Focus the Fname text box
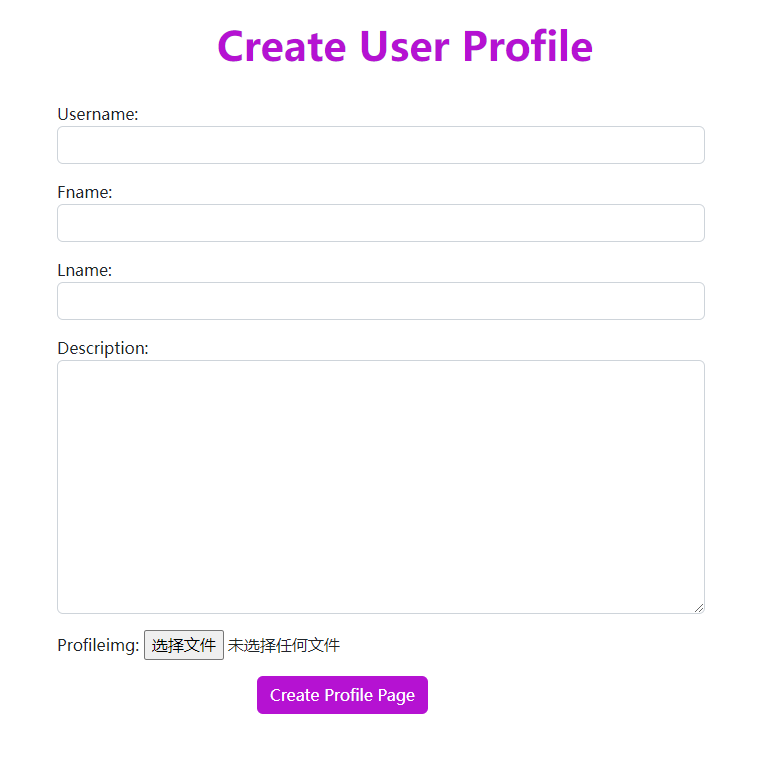Viewport: 771px width, 768px height. pos(380,223)
